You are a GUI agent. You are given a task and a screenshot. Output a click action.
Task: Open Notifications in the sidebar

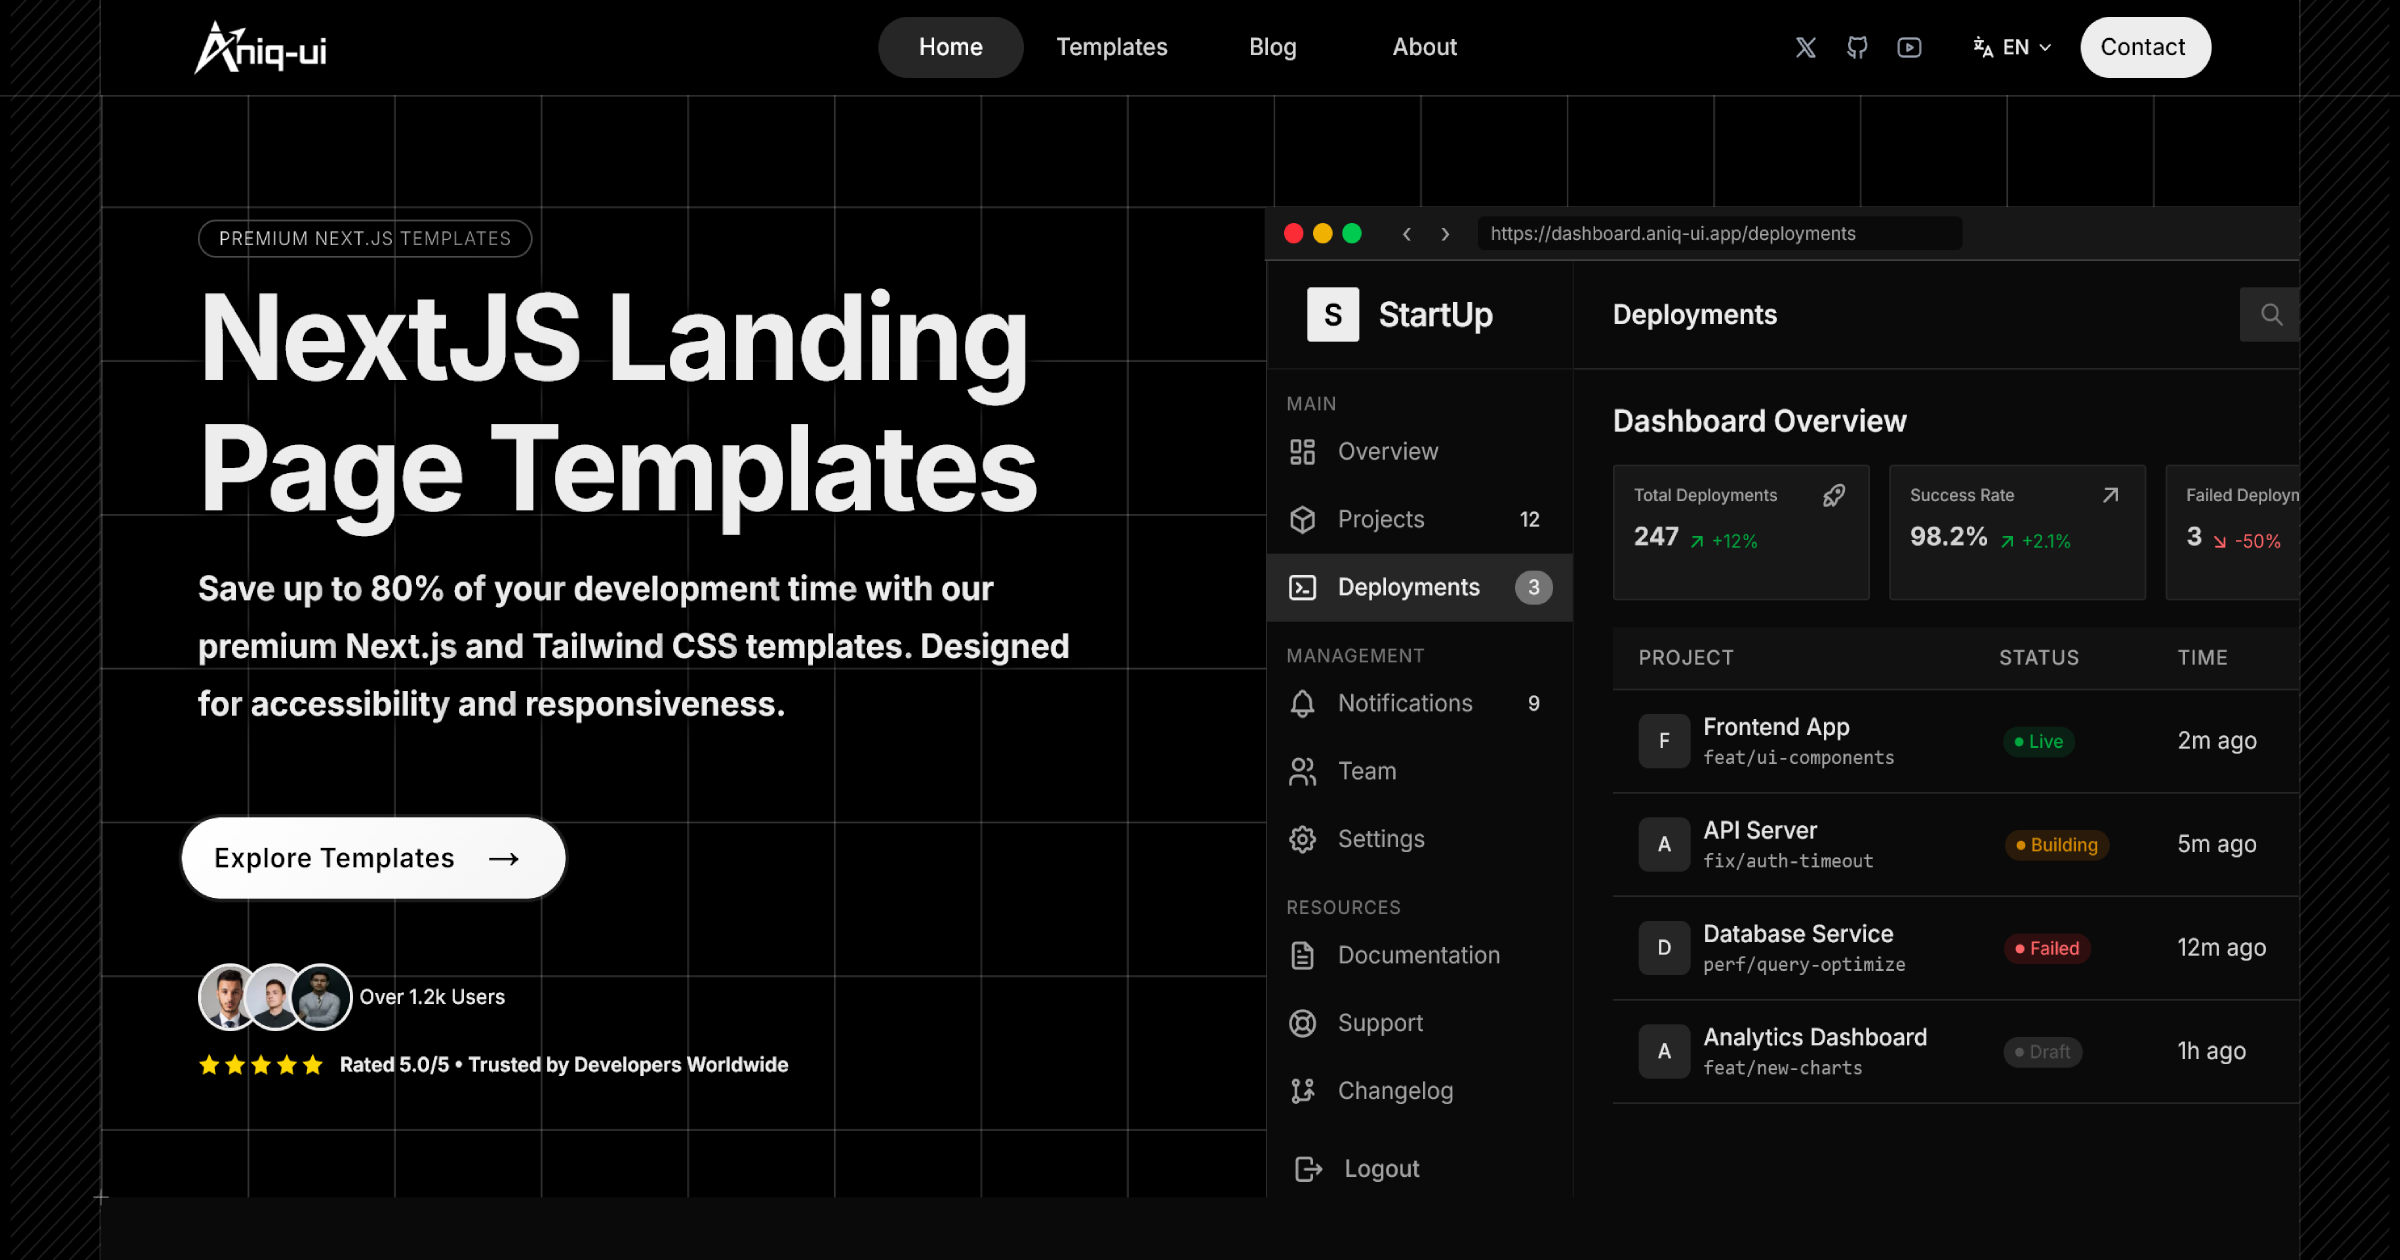[1405, 703]
